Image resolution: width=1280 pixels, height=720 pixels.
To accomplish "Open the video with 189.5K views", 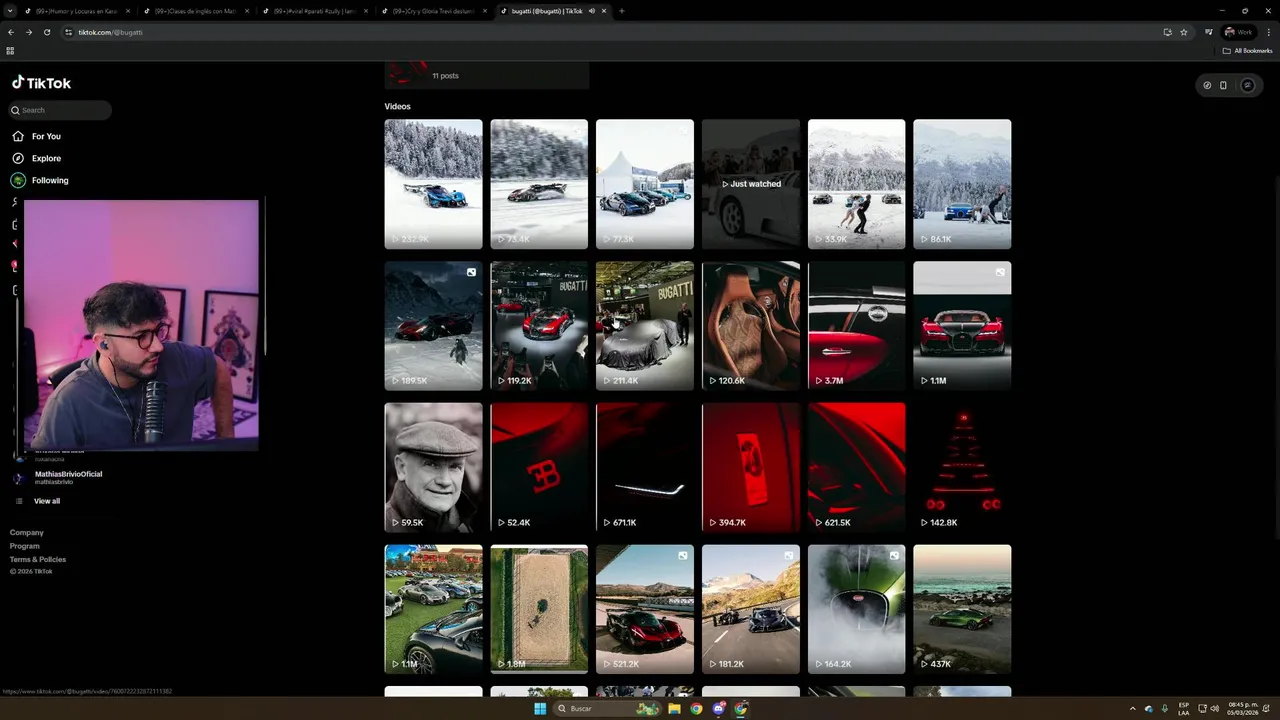I will pos(433,326).
